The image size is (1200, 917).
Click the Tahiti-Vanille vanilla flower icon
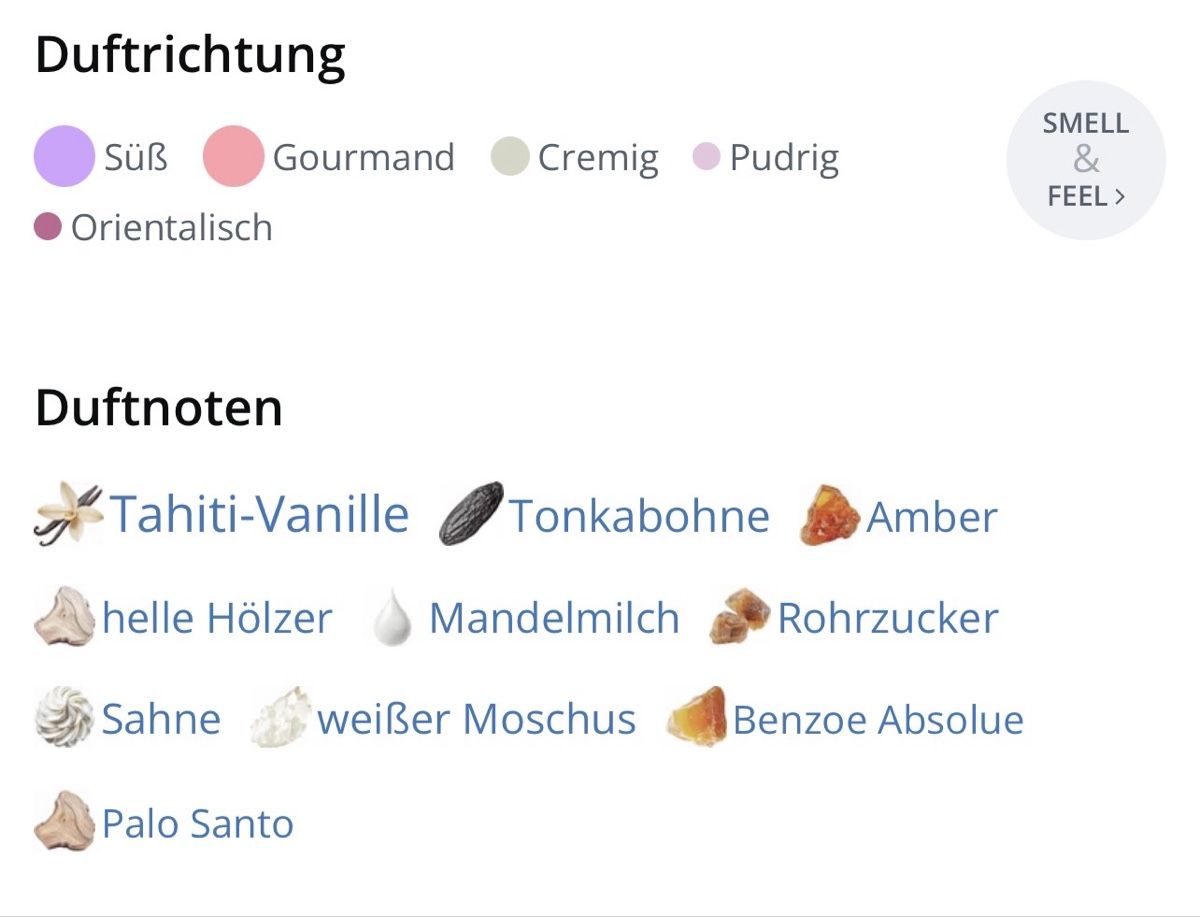68,513
